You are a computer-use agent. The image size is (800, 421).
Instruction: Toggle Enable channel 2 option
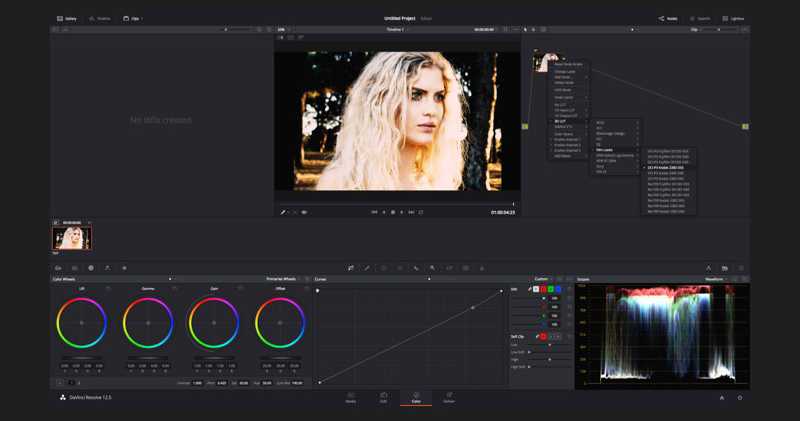tap(568, 145)
